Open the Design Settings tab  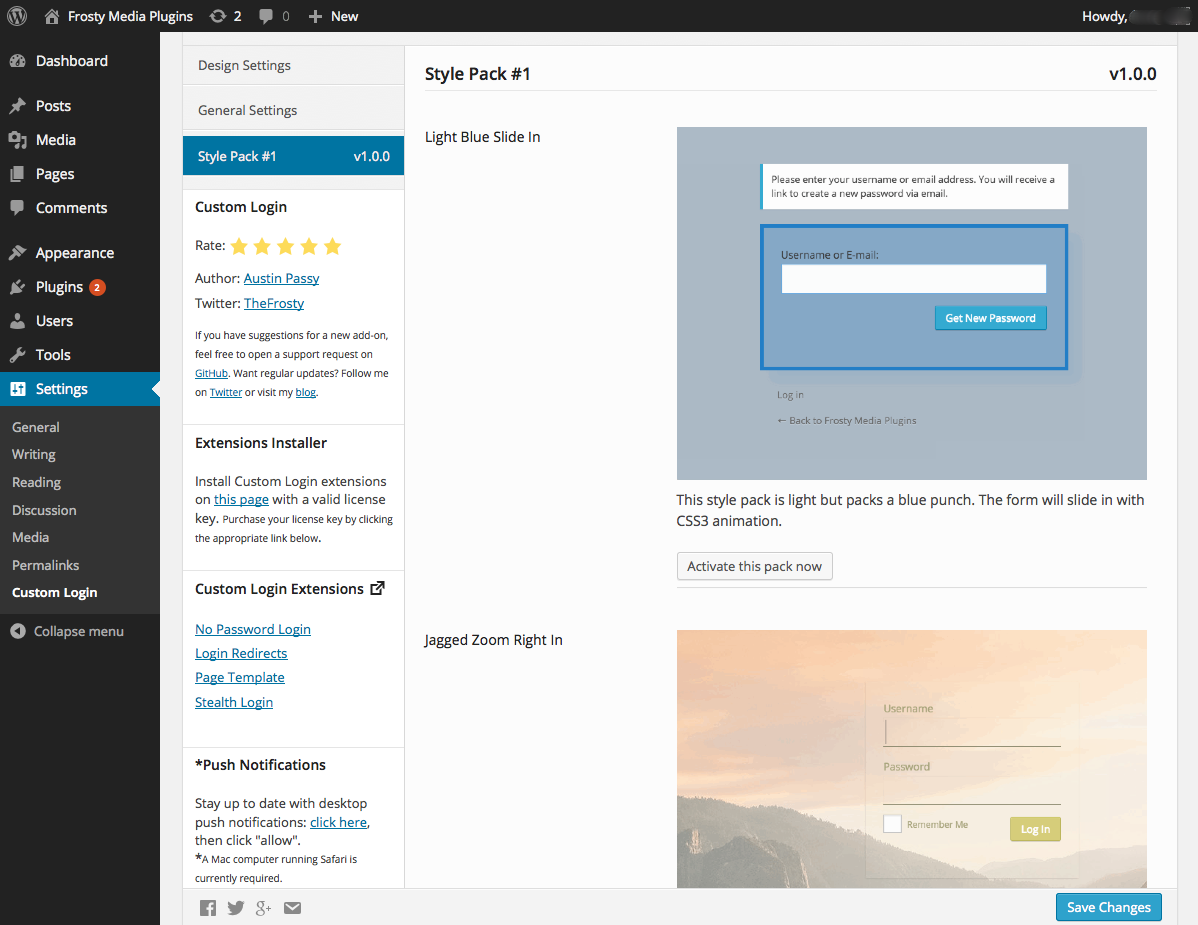click(293, 65)
